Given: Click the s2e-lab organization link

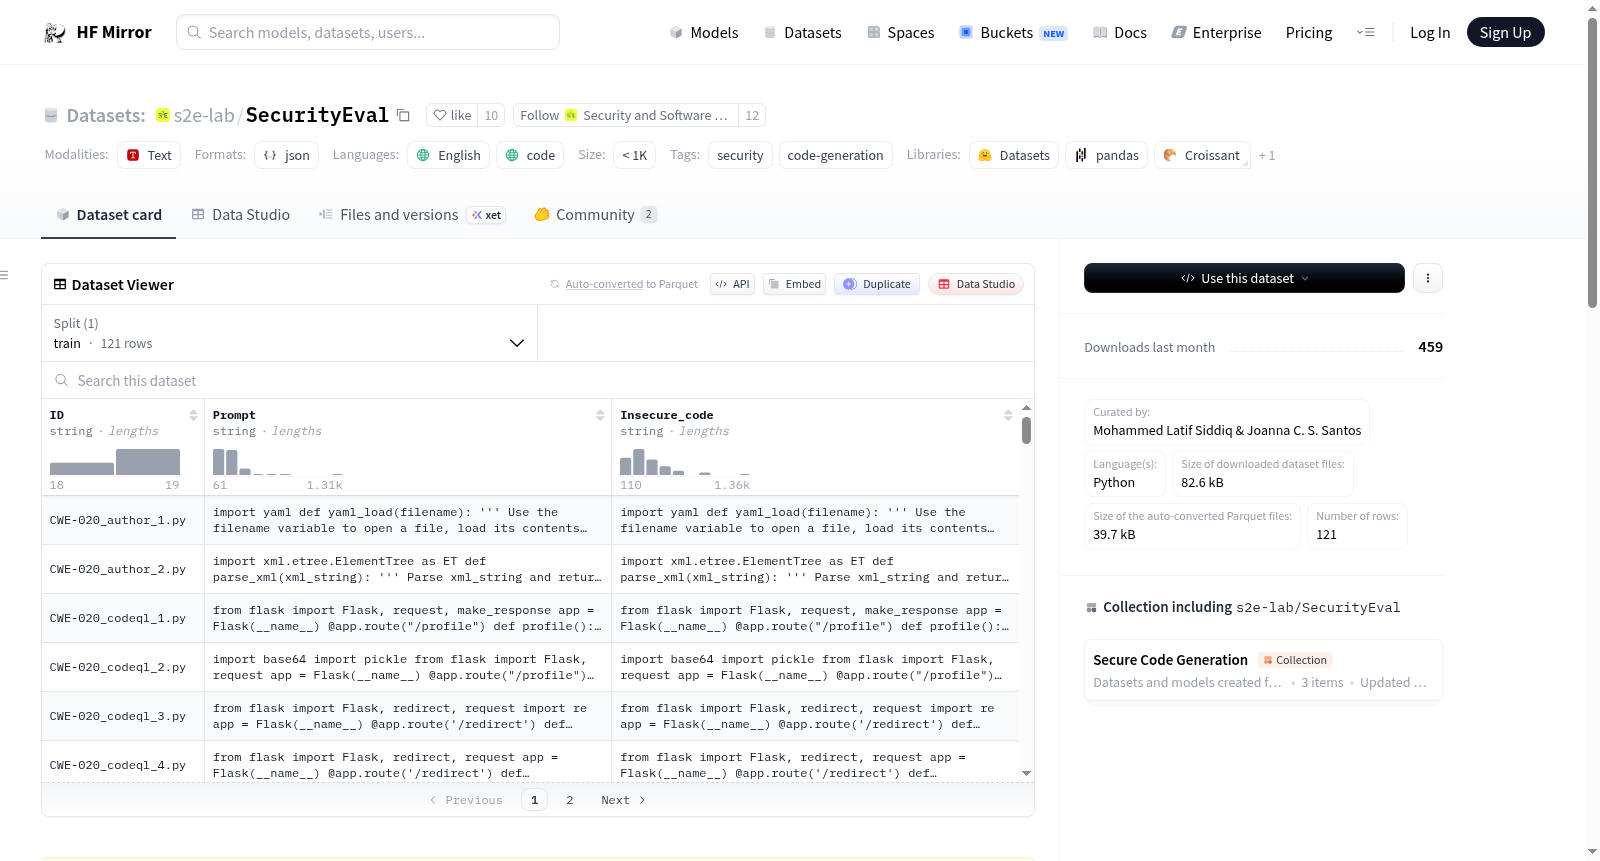Looking at the screenshot, I should tap(203, 115).
